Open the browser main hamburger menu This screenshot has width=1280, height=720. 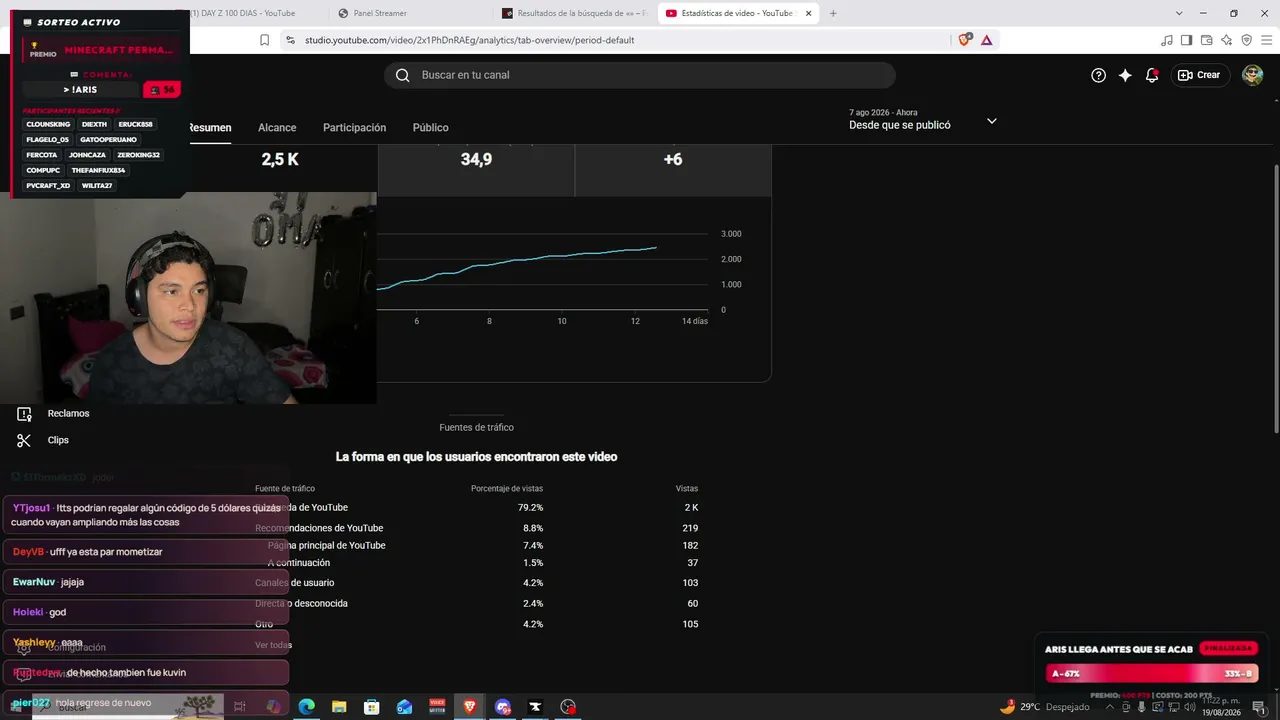point(1266,40)
